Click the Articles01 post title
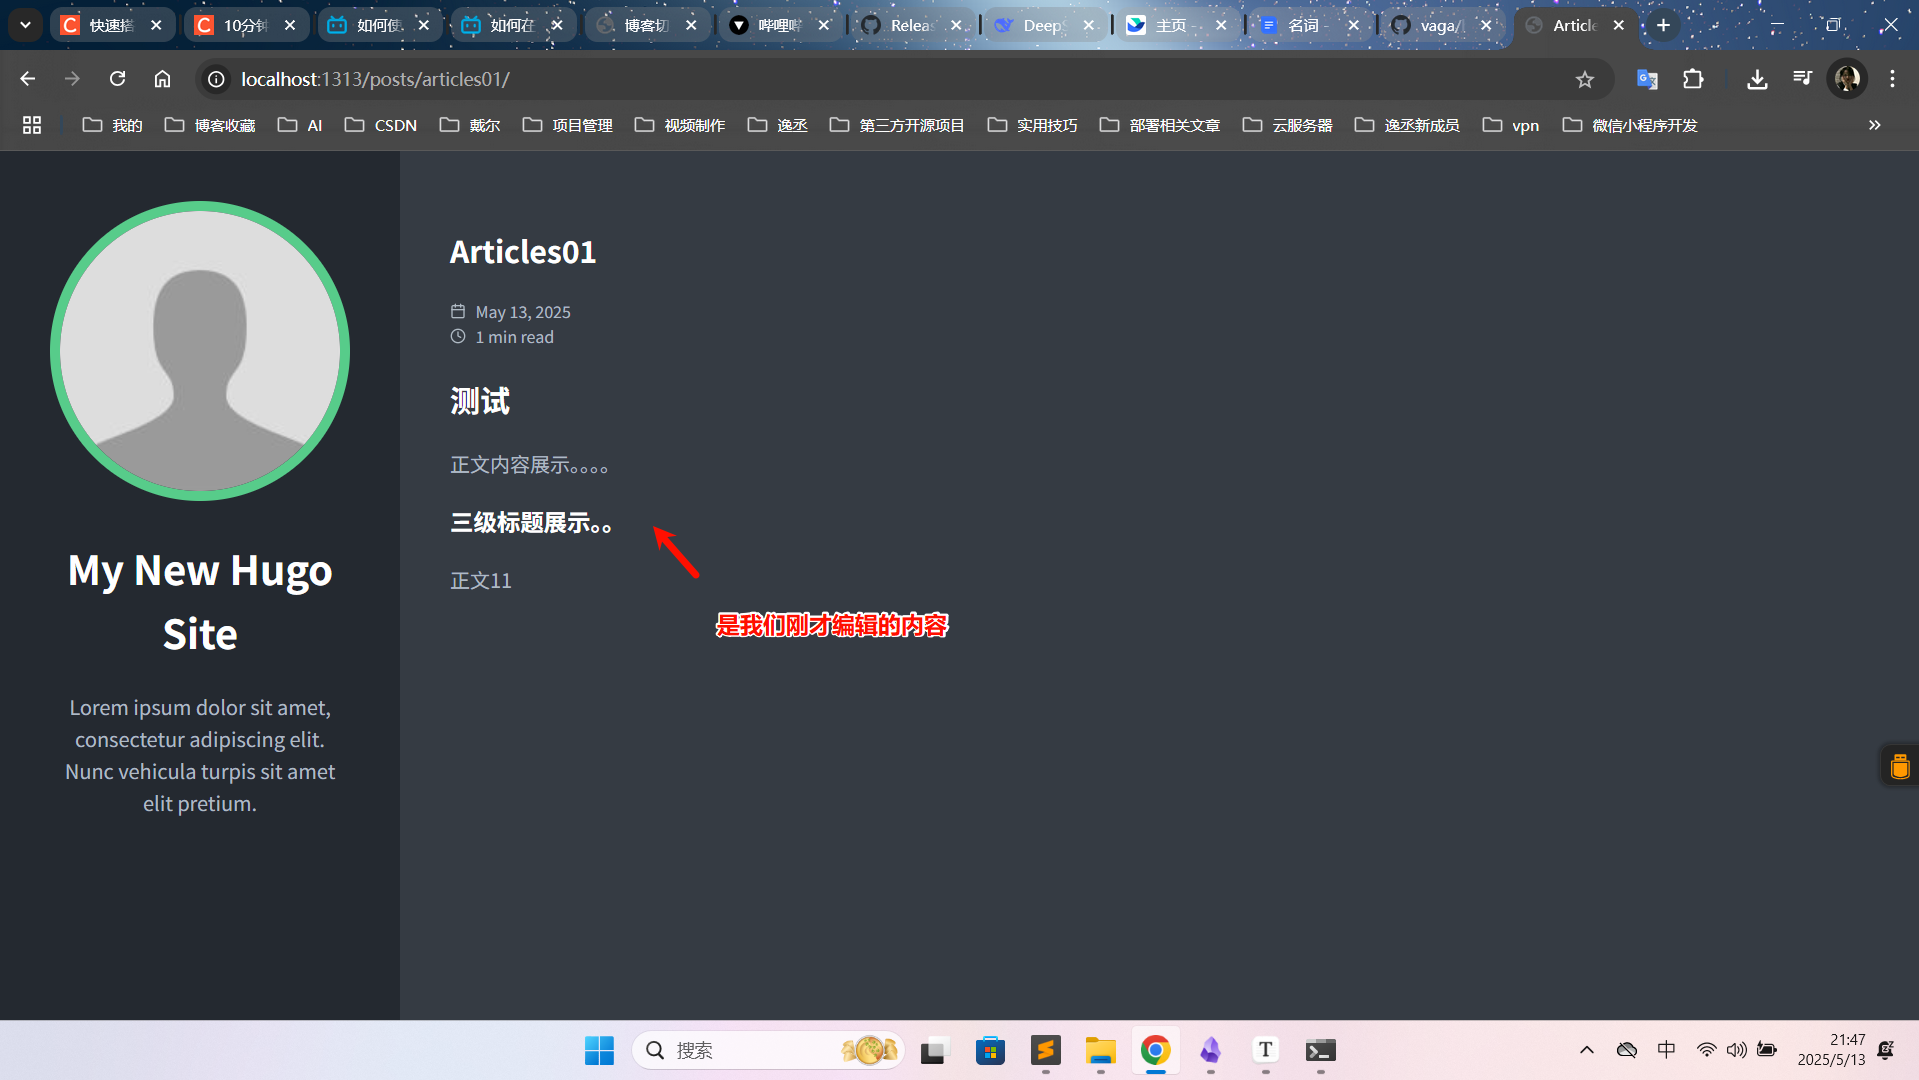This screenshot has width=1919, height=1080. (x=523, y=252)
